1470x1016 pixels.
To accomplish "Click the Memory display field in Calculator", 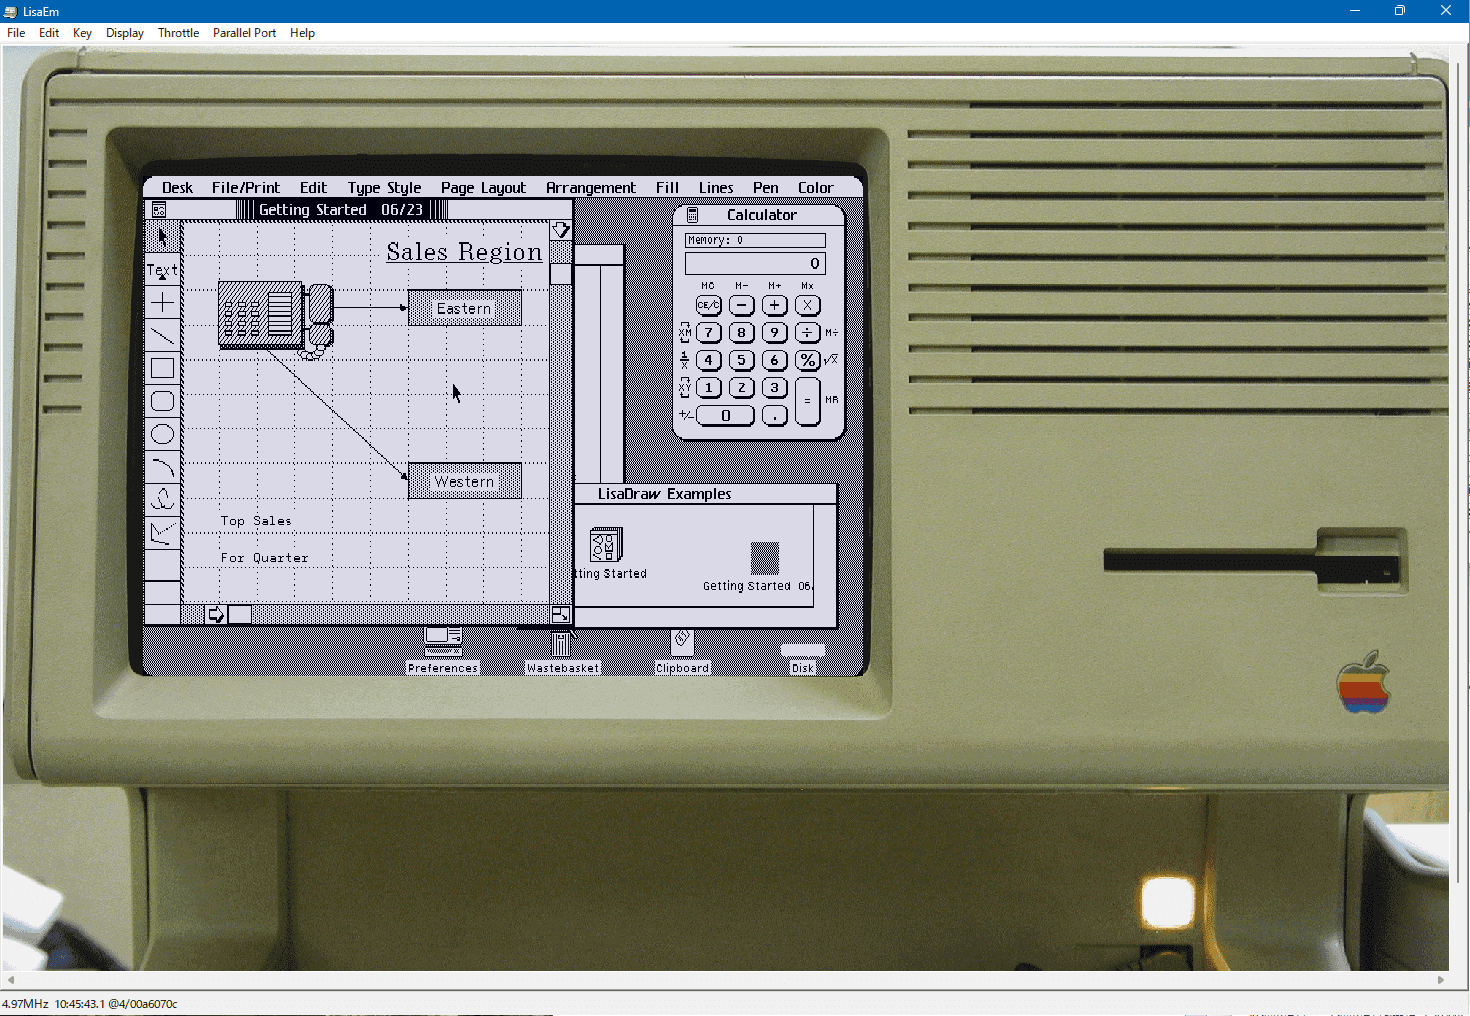I will point(755,240).
